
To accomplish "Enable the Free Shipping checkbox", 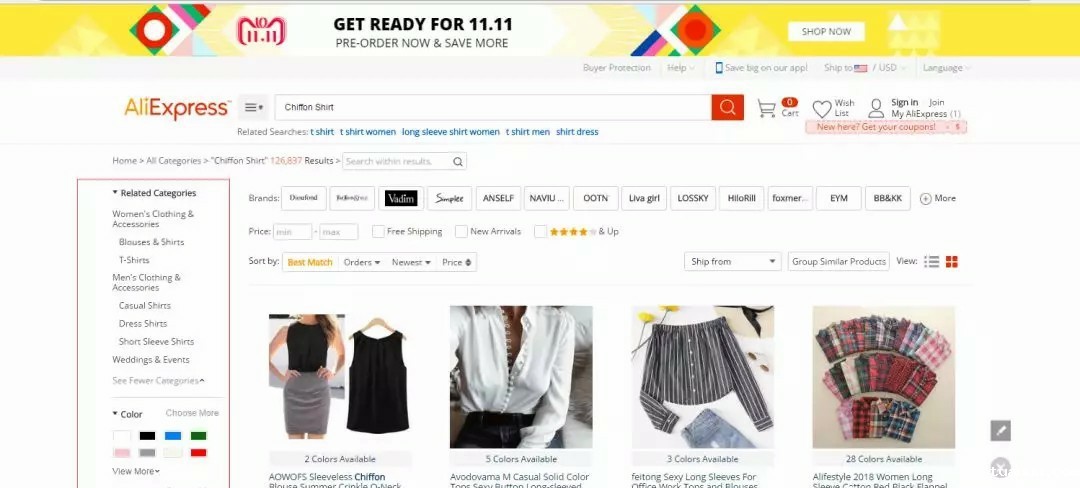I will click(x=378, y=231).
